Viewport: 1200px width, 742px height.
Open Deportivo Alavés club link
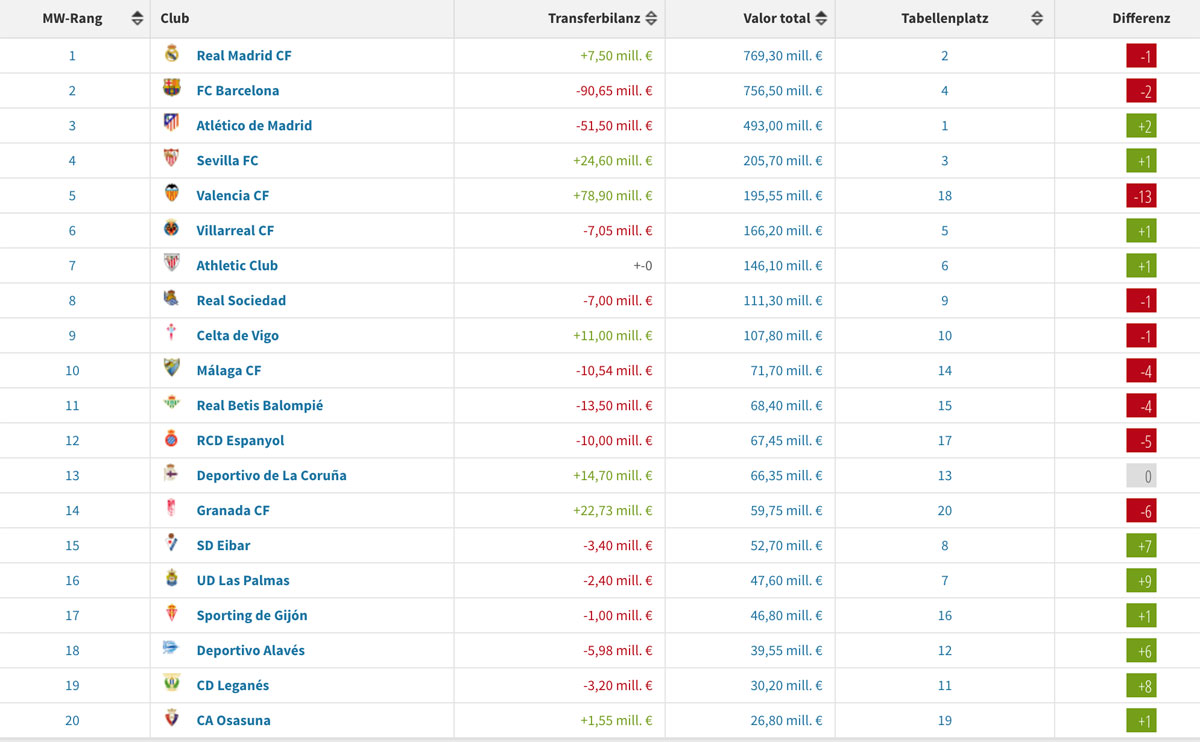251,650
